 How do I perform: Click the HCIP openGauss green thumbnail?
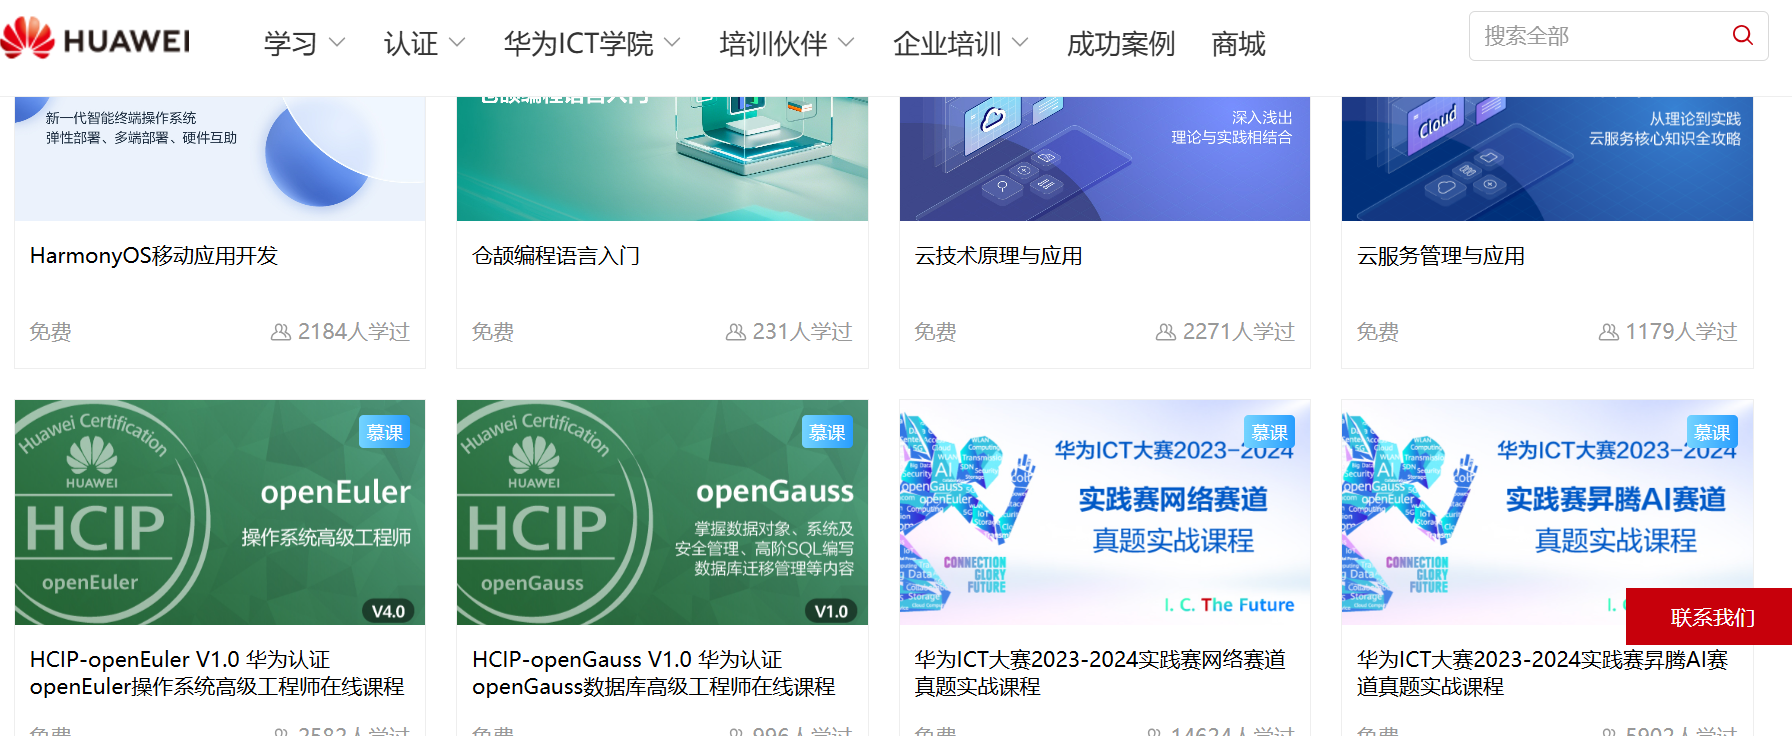(662, 512)
